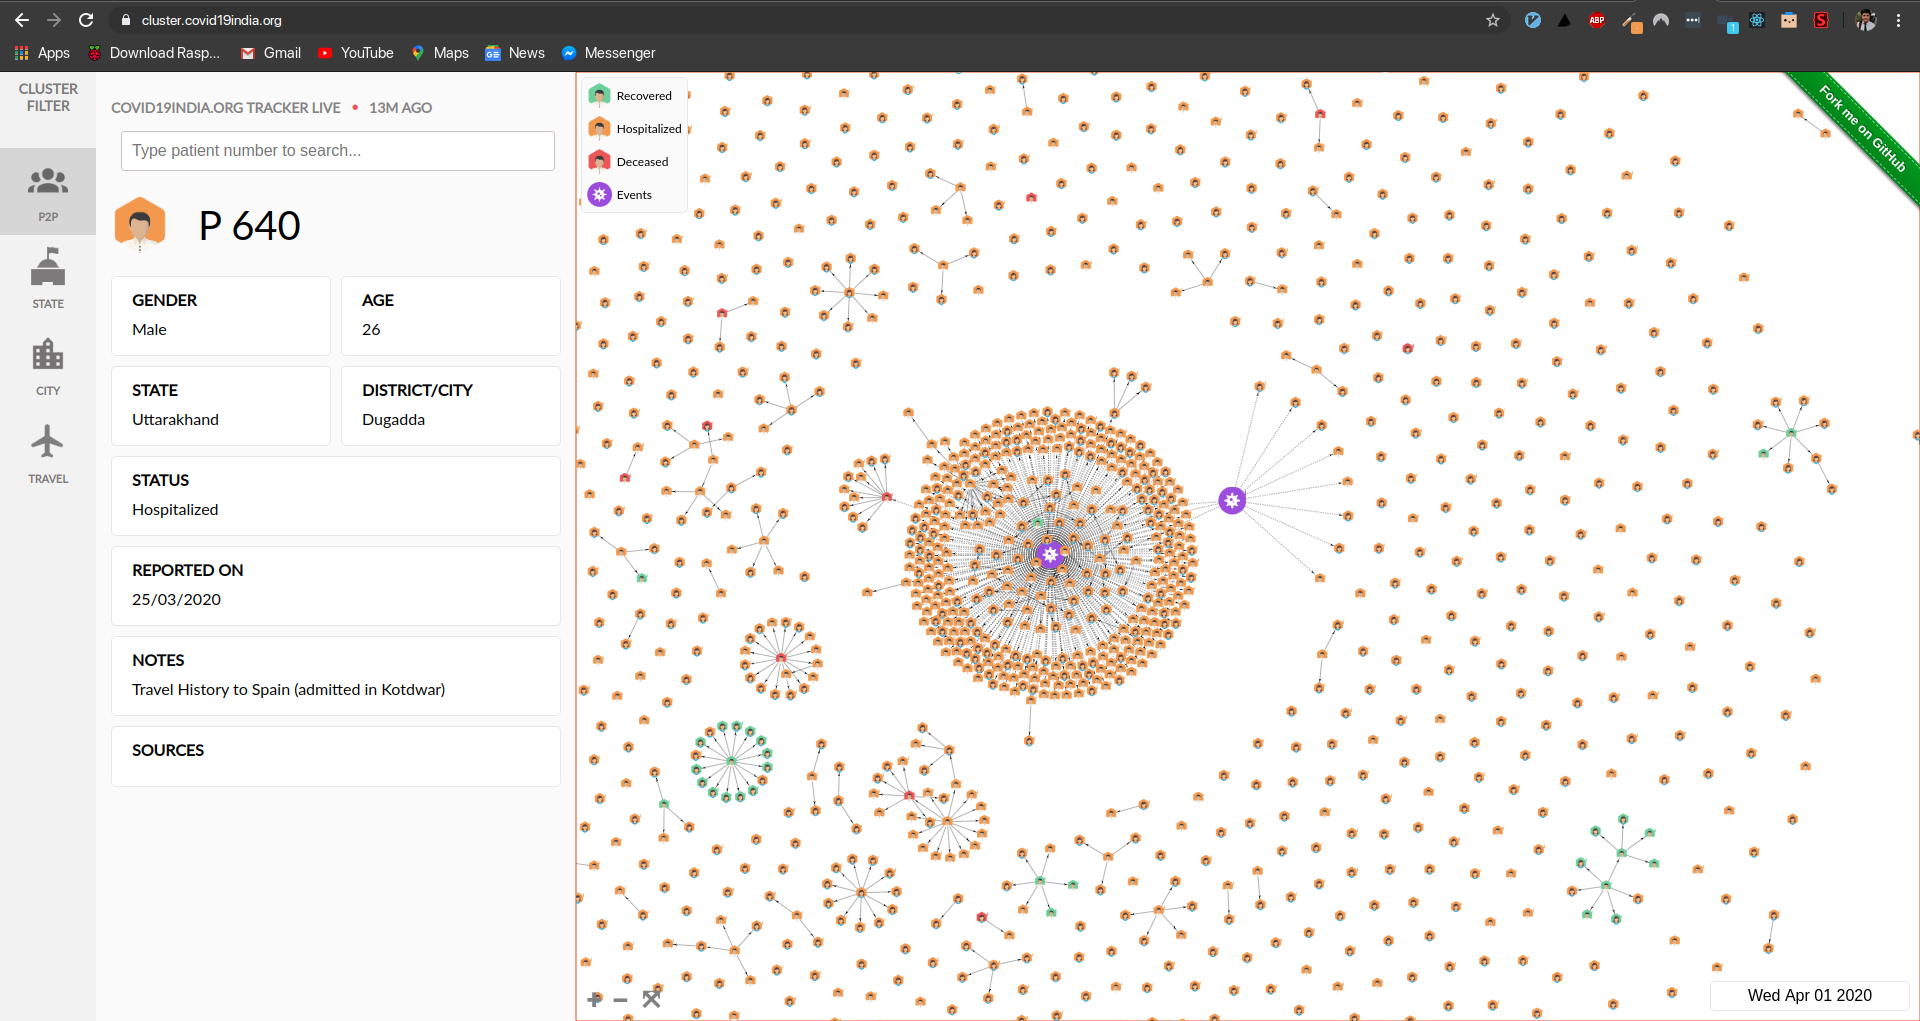Viewport: 1920px width, 1021px height.
Task: Open Fork me on GitHub ribbon
Action: [x=1862, y=128]
